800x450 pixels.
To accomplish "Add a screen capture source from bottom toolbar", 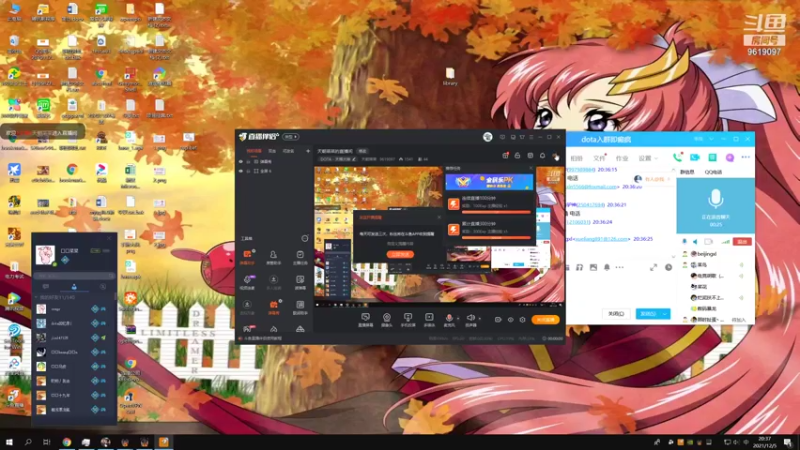I will (365, 320).
